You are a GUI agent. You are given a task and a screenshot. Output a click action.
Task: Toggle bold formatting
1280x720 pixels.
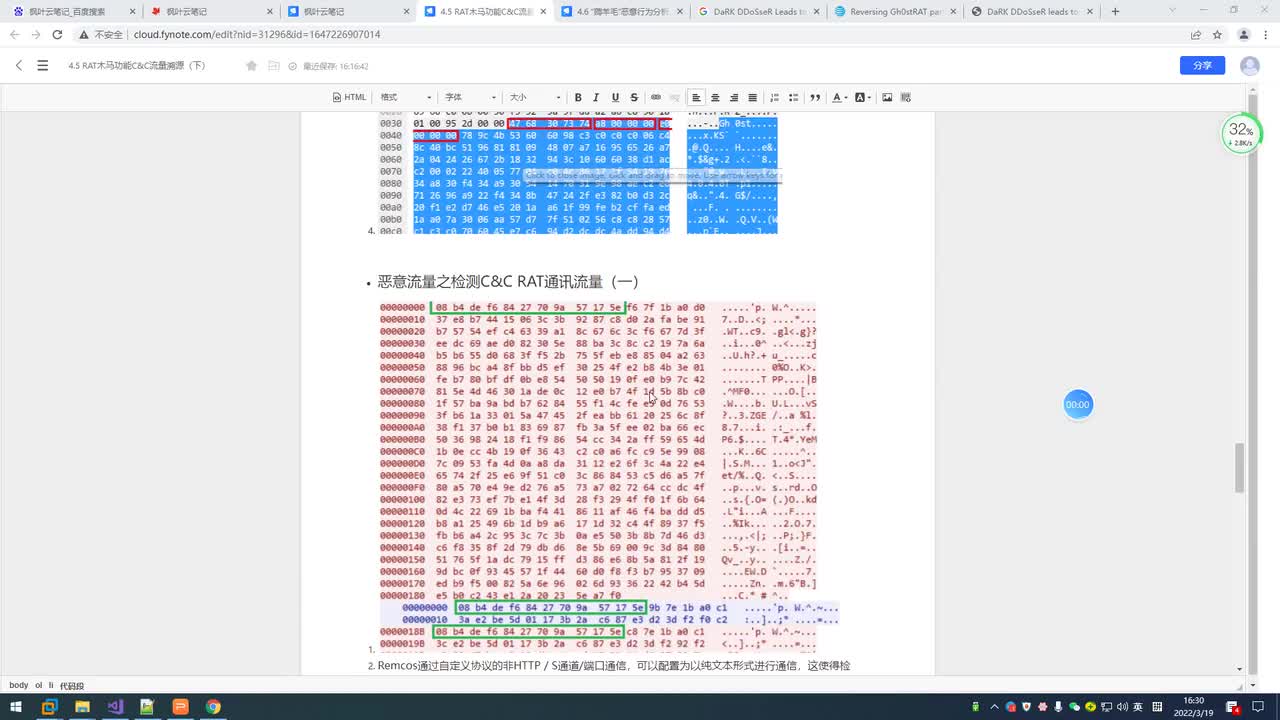[578, 97]
